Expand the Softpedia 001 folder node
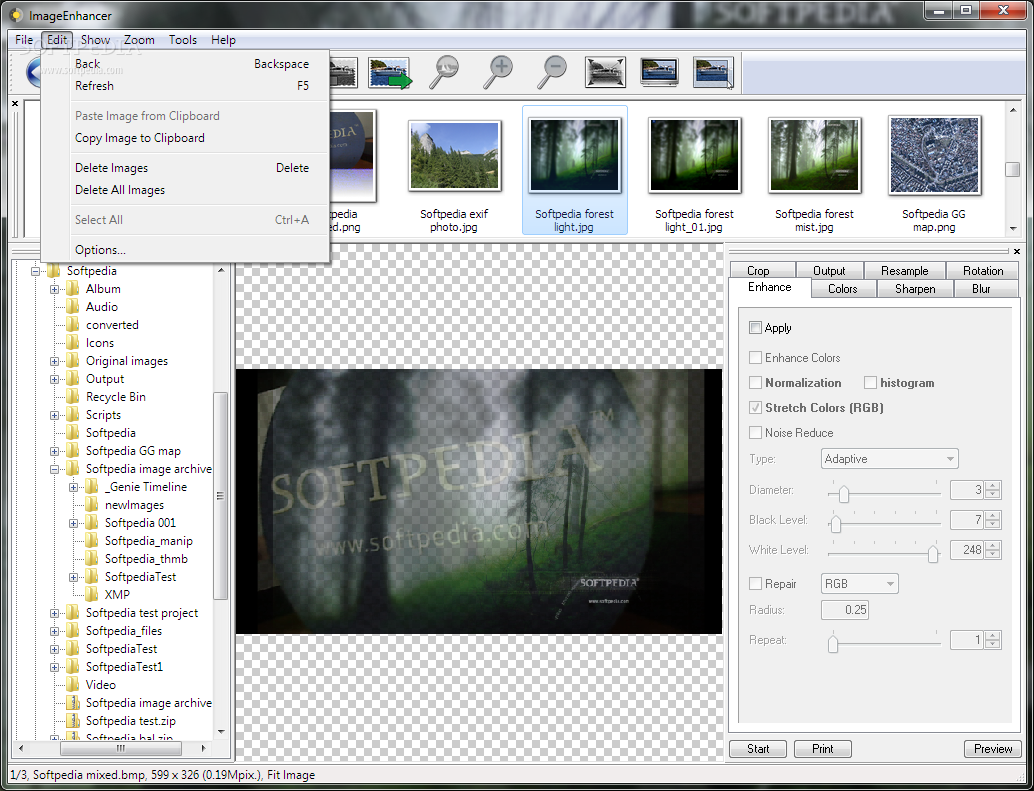Image resolution: width=1034 pixels, height=791 pixels. click(x=74, y=523)
